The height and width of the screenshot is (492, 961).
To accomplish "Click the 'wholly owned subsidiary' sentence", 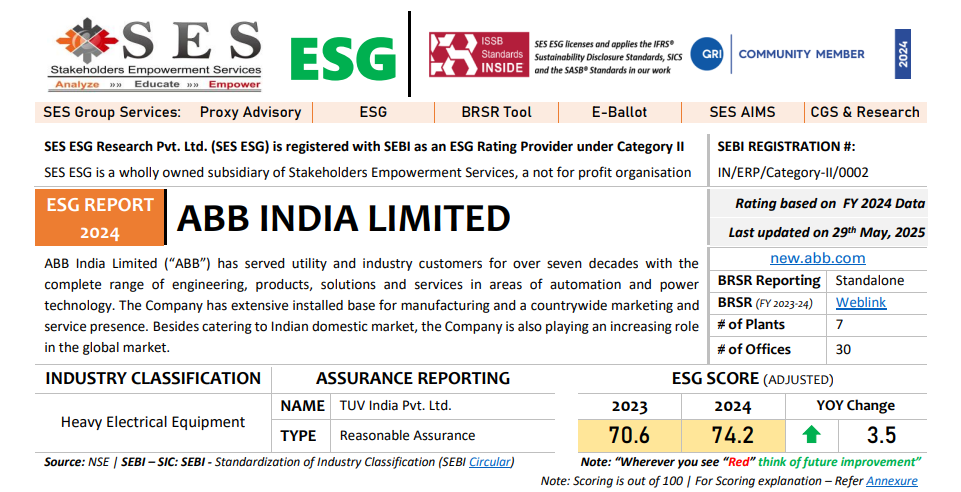I will pos(368,173).
